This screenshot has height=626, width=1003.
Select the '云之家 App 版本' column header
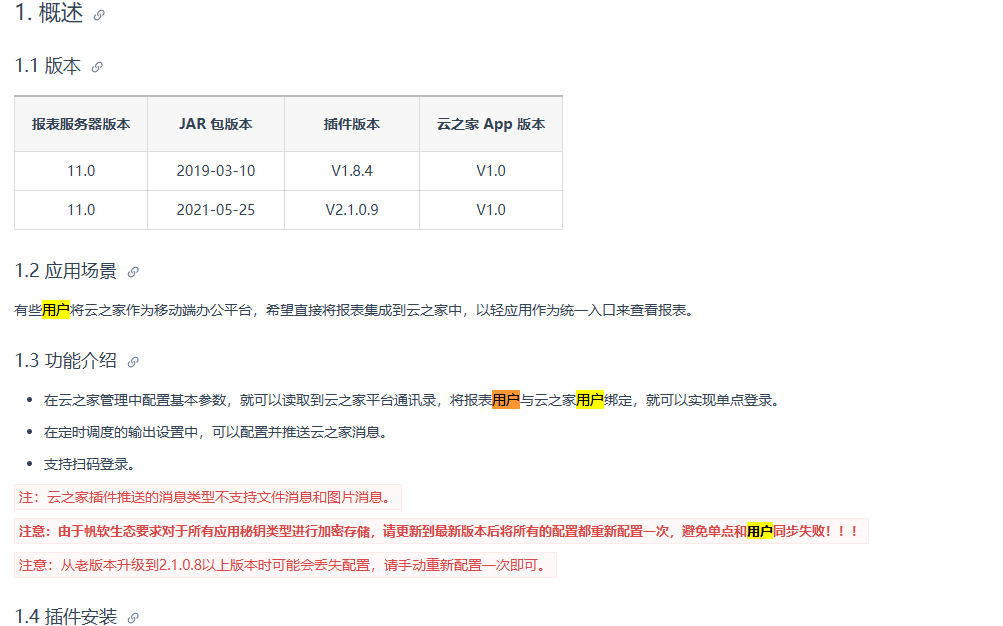(x=491, y=124)
